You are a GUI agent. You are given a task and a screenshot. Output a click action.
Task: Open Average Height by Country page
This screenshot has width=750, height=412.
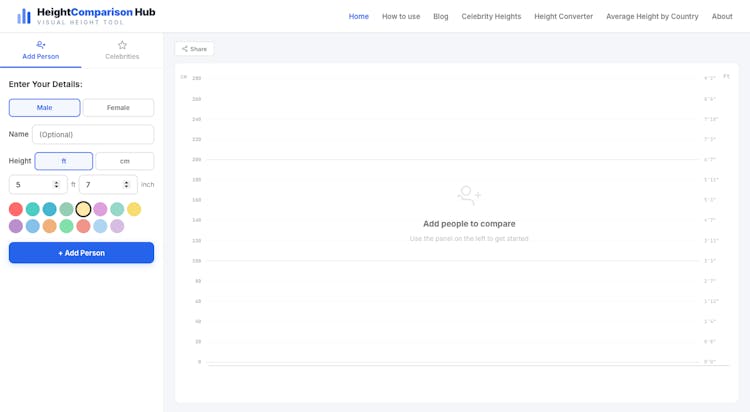coord(652,17)
